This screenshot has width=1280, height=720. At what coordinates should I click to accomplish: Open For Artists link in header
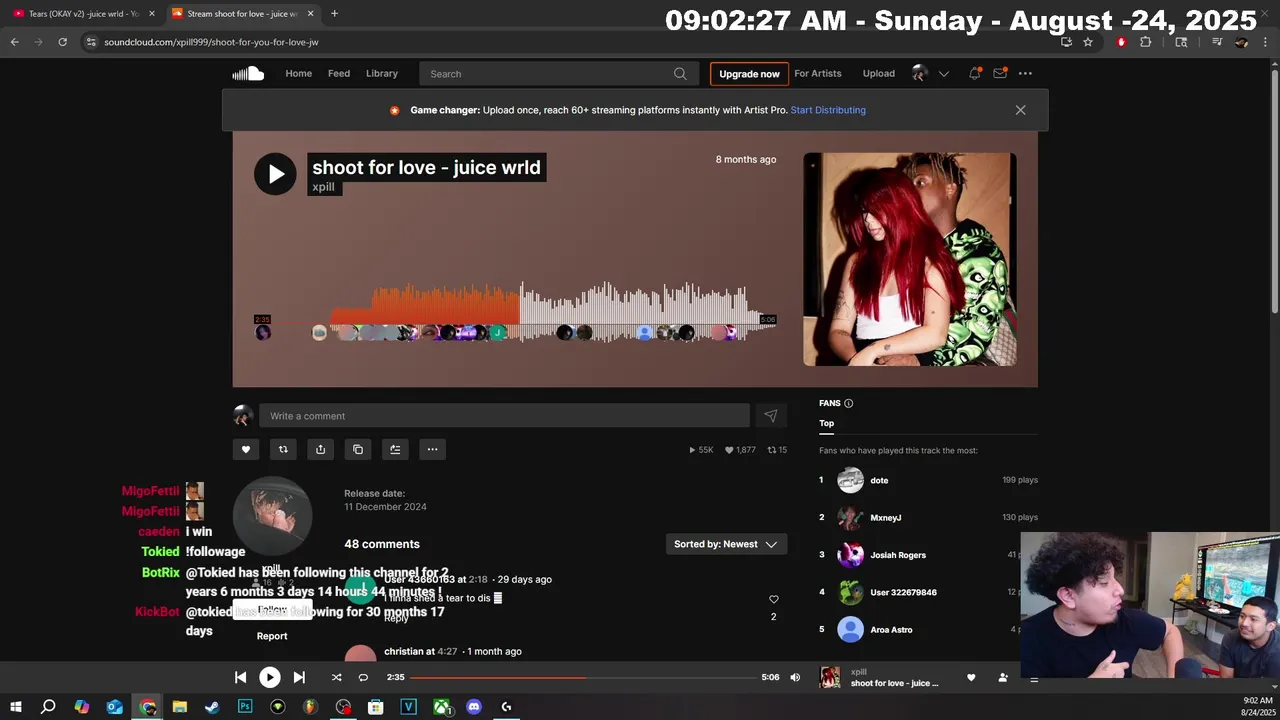[818, 73]
